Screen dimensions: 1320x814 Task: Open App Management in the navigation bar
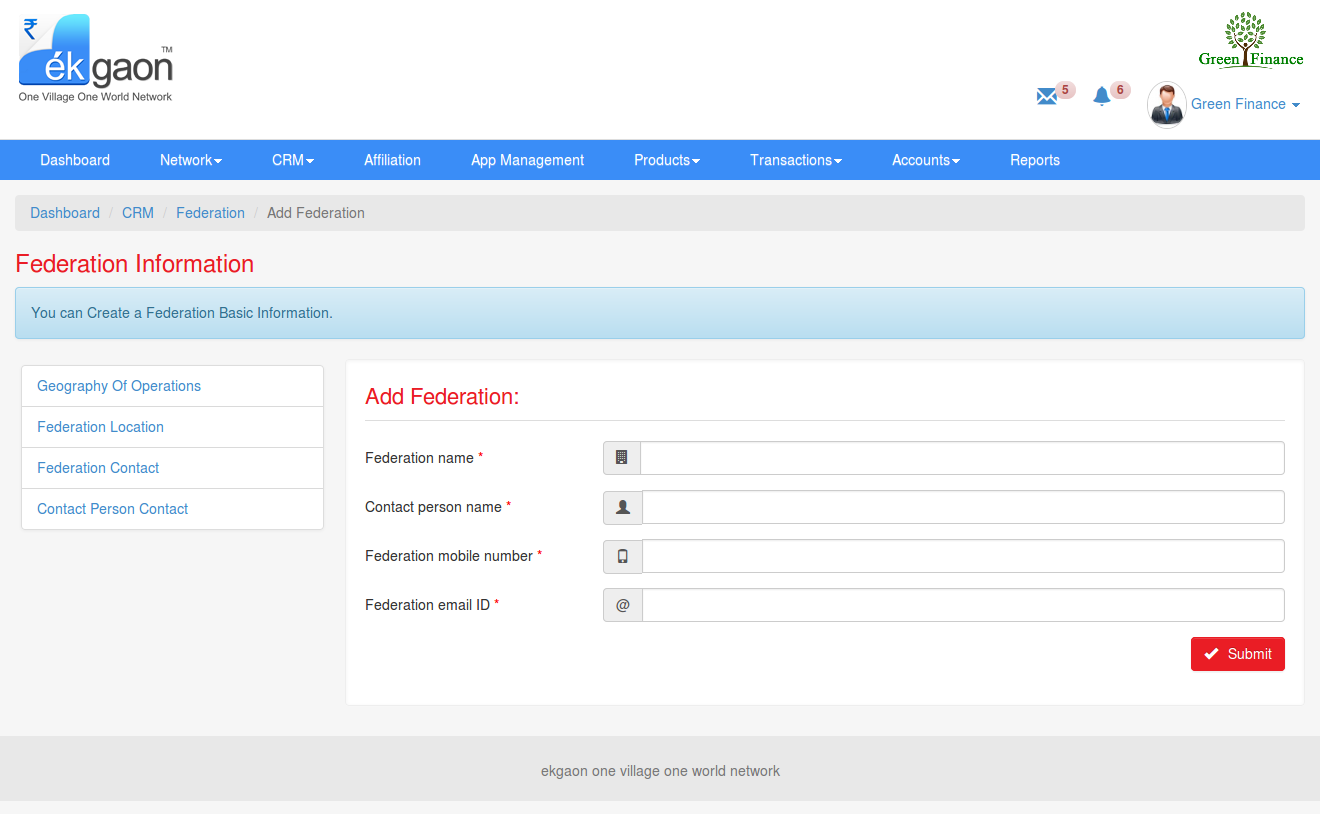click(528, 160)
